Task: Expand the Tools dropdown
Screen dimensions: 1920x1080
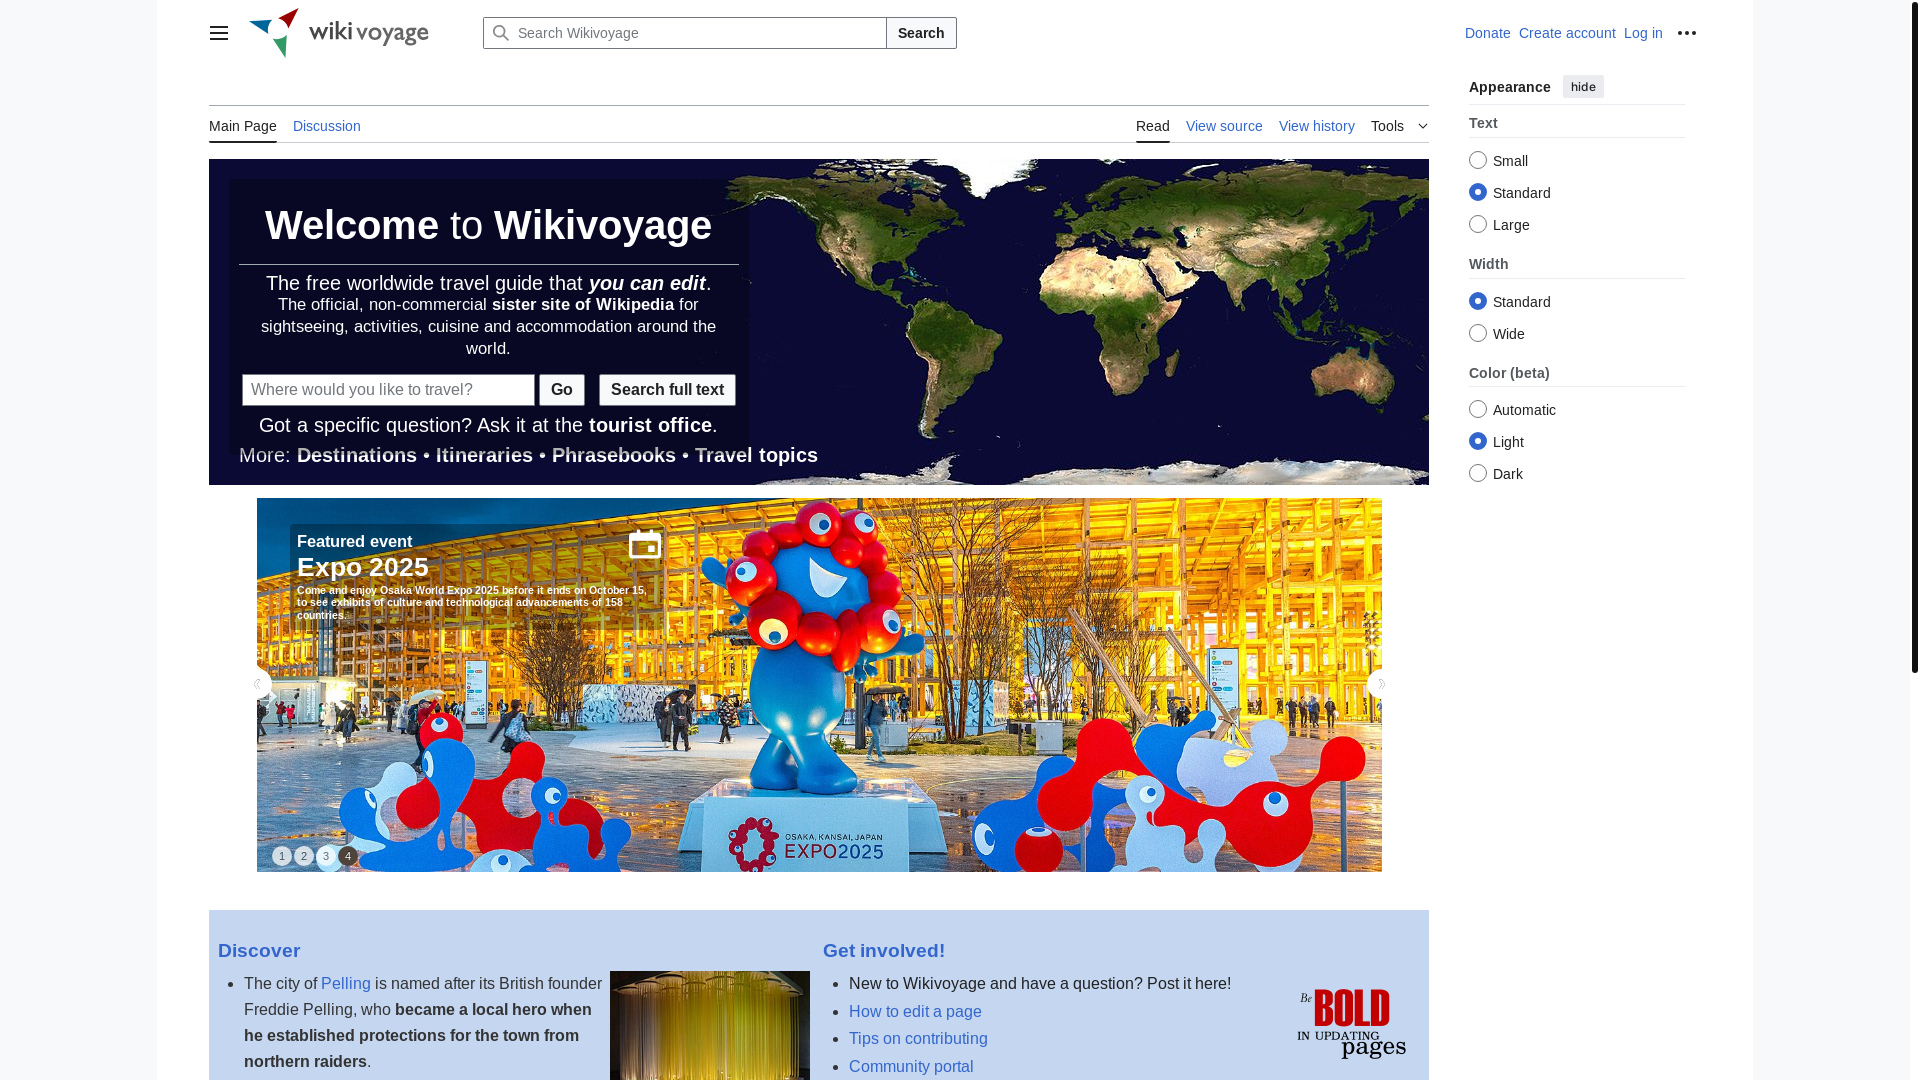Action: [1399, 126]
